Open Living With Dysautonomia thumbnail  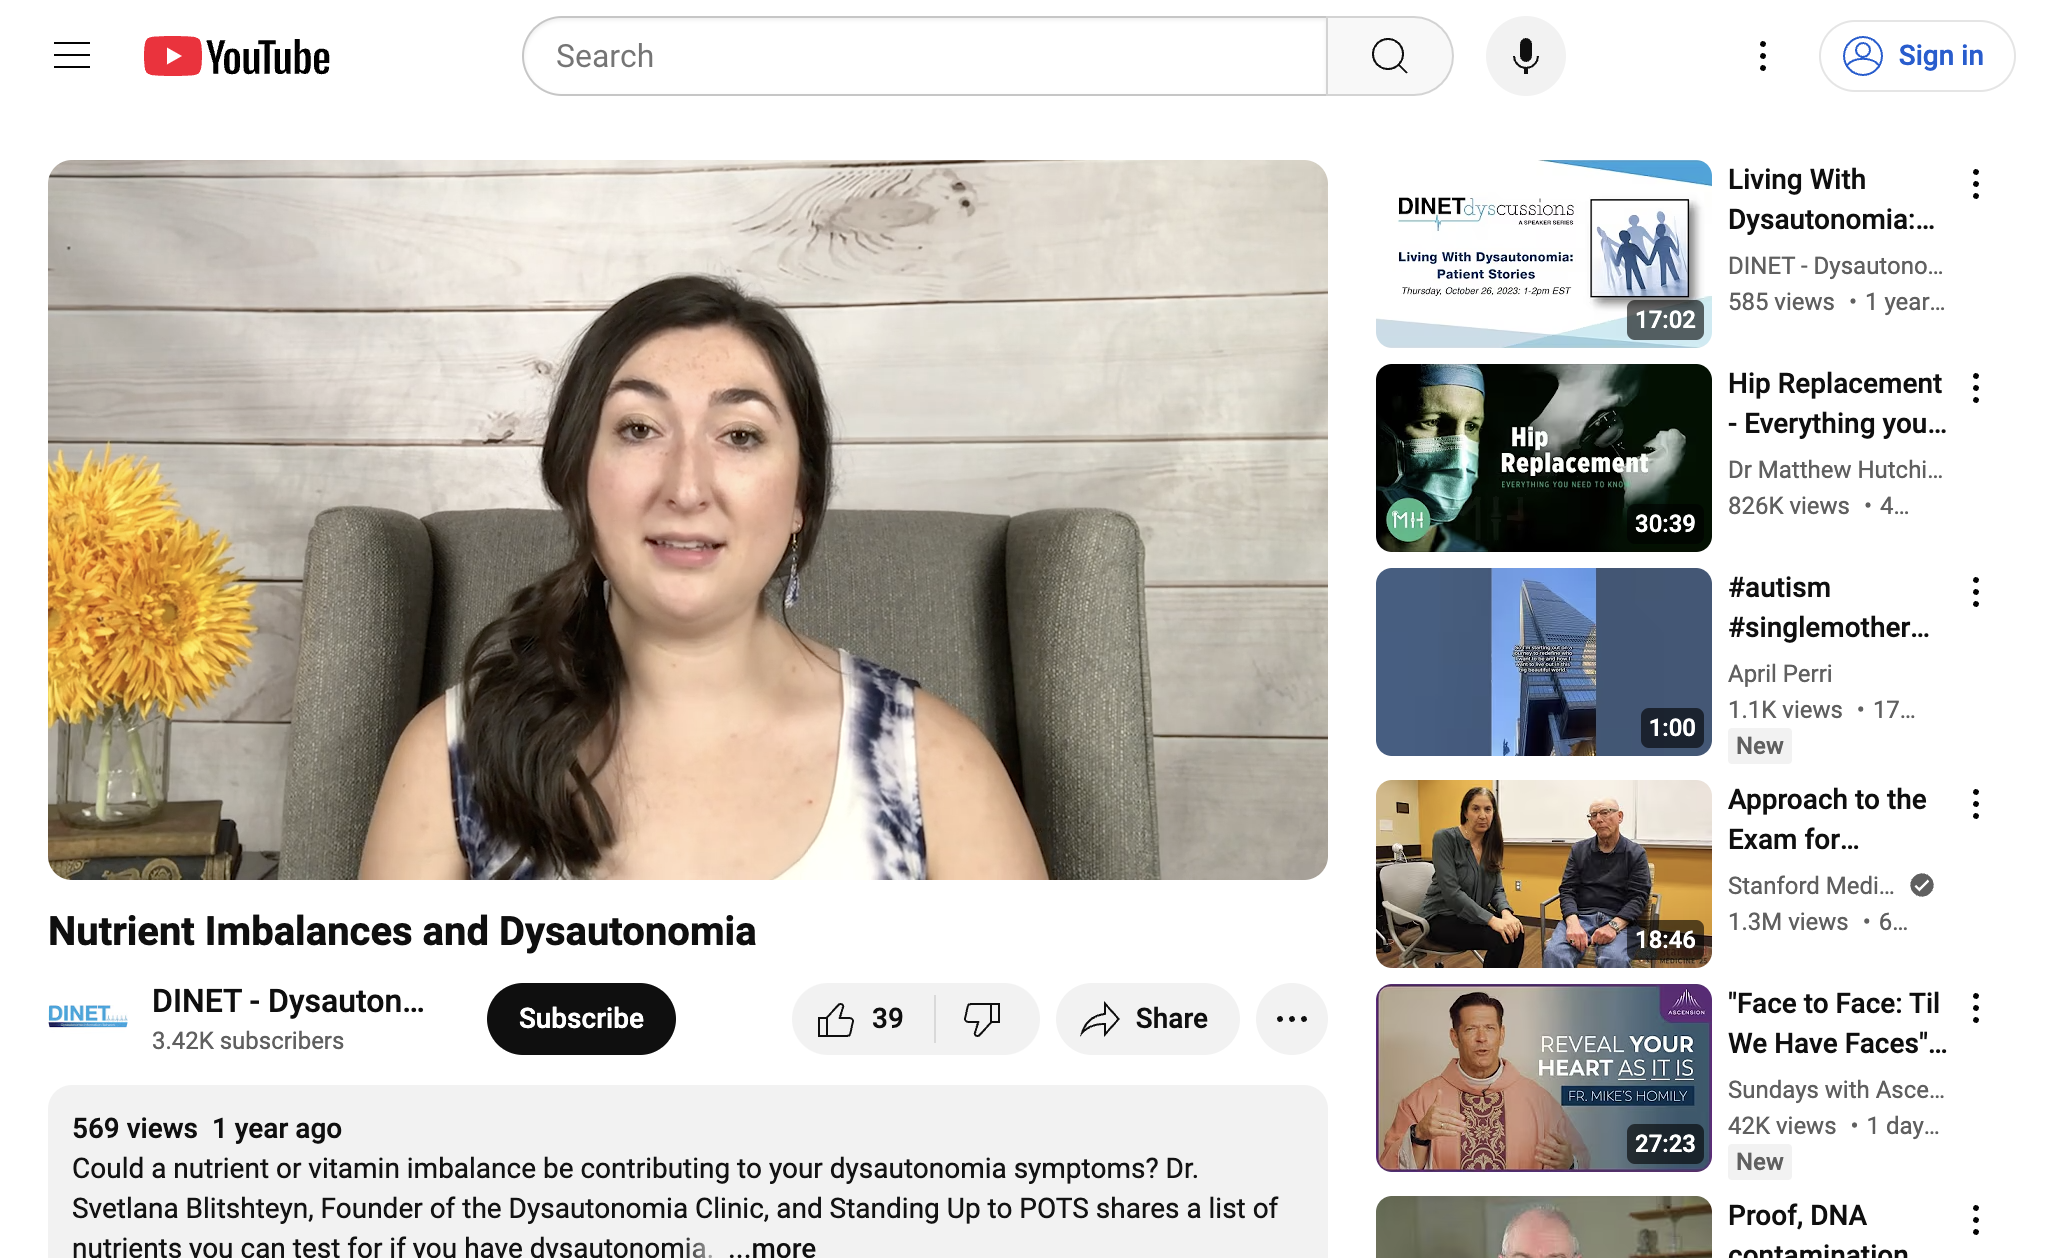[x=1543, y=254]
